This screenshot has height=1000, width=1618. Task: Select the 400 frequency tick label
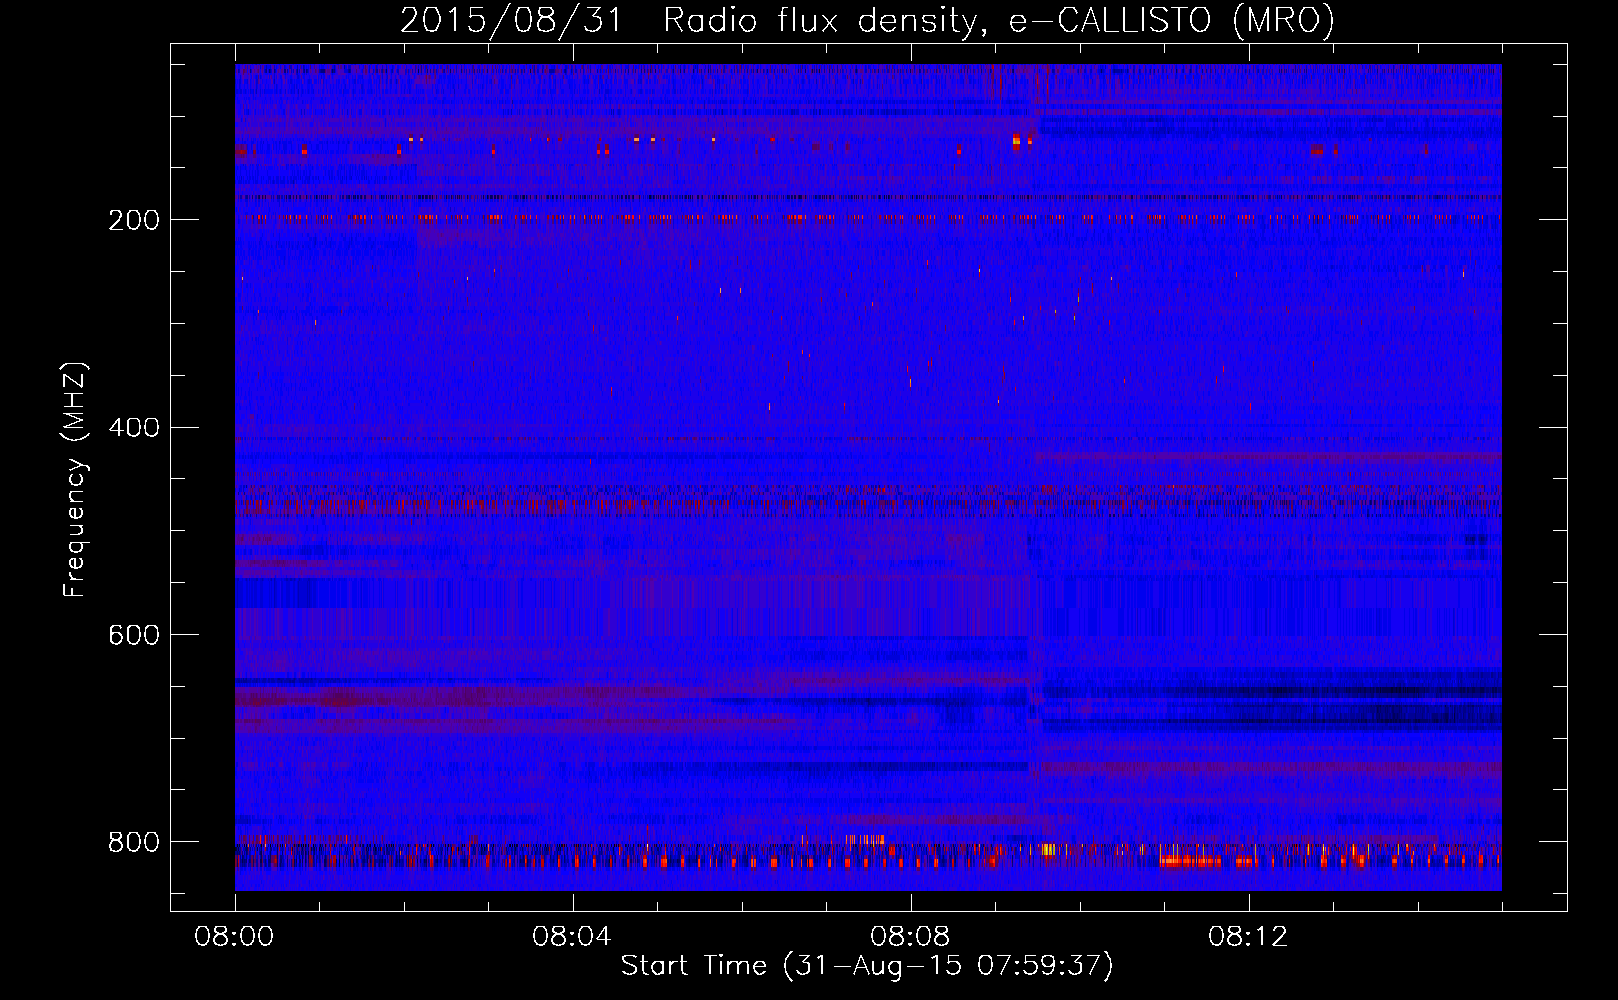pyautogui.click(x=134, y=428)
